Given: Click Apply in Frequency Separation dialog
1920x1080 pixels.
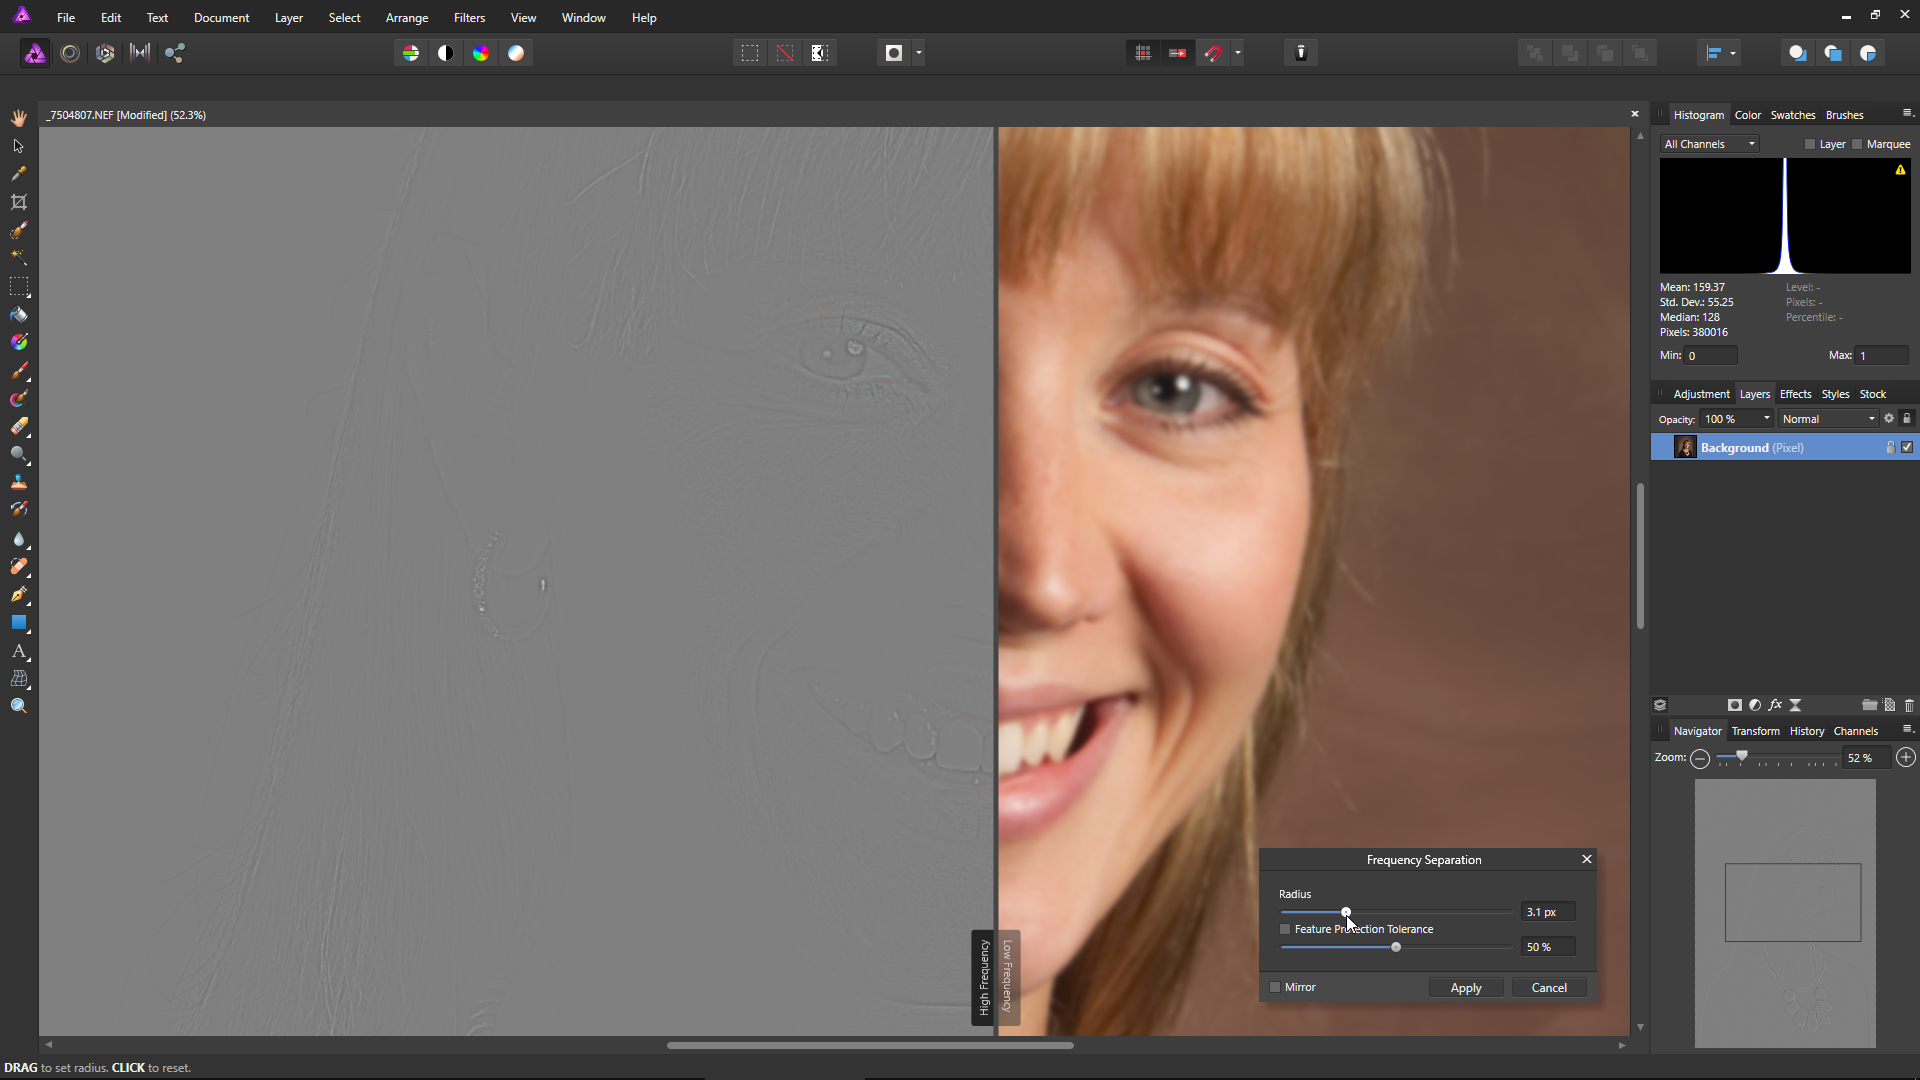Looking at the screenshot, I should [1465, 987].
